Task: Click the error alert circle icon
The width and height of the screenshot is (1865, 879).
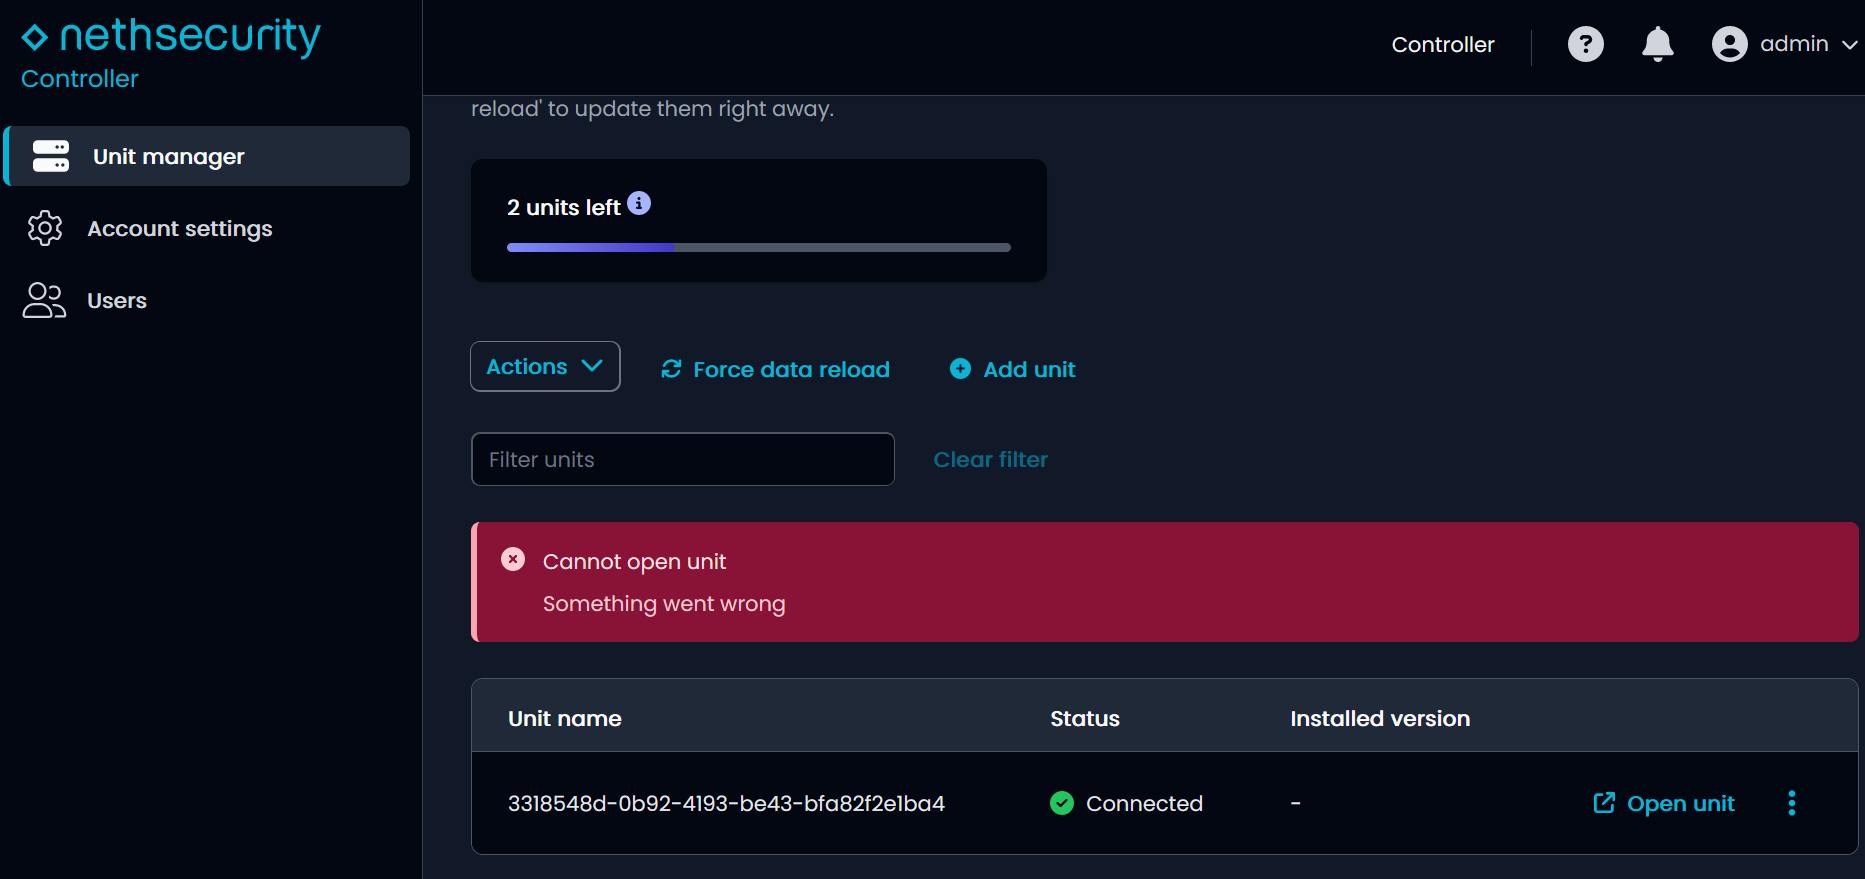Action: (x=513, y=559)
